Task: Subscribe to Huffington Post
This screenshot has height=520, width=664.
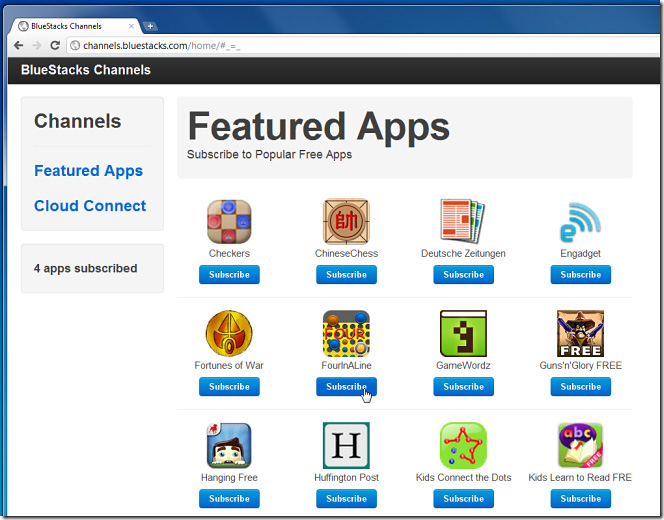Action: click(x=346, y=498)
